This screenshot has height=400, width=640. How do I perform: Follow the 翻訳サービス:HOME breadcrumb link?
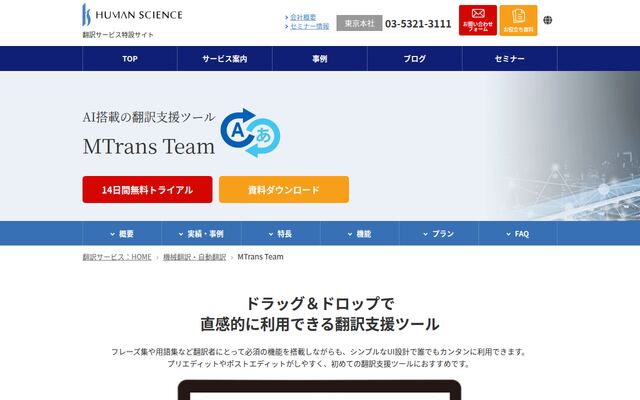117,257
